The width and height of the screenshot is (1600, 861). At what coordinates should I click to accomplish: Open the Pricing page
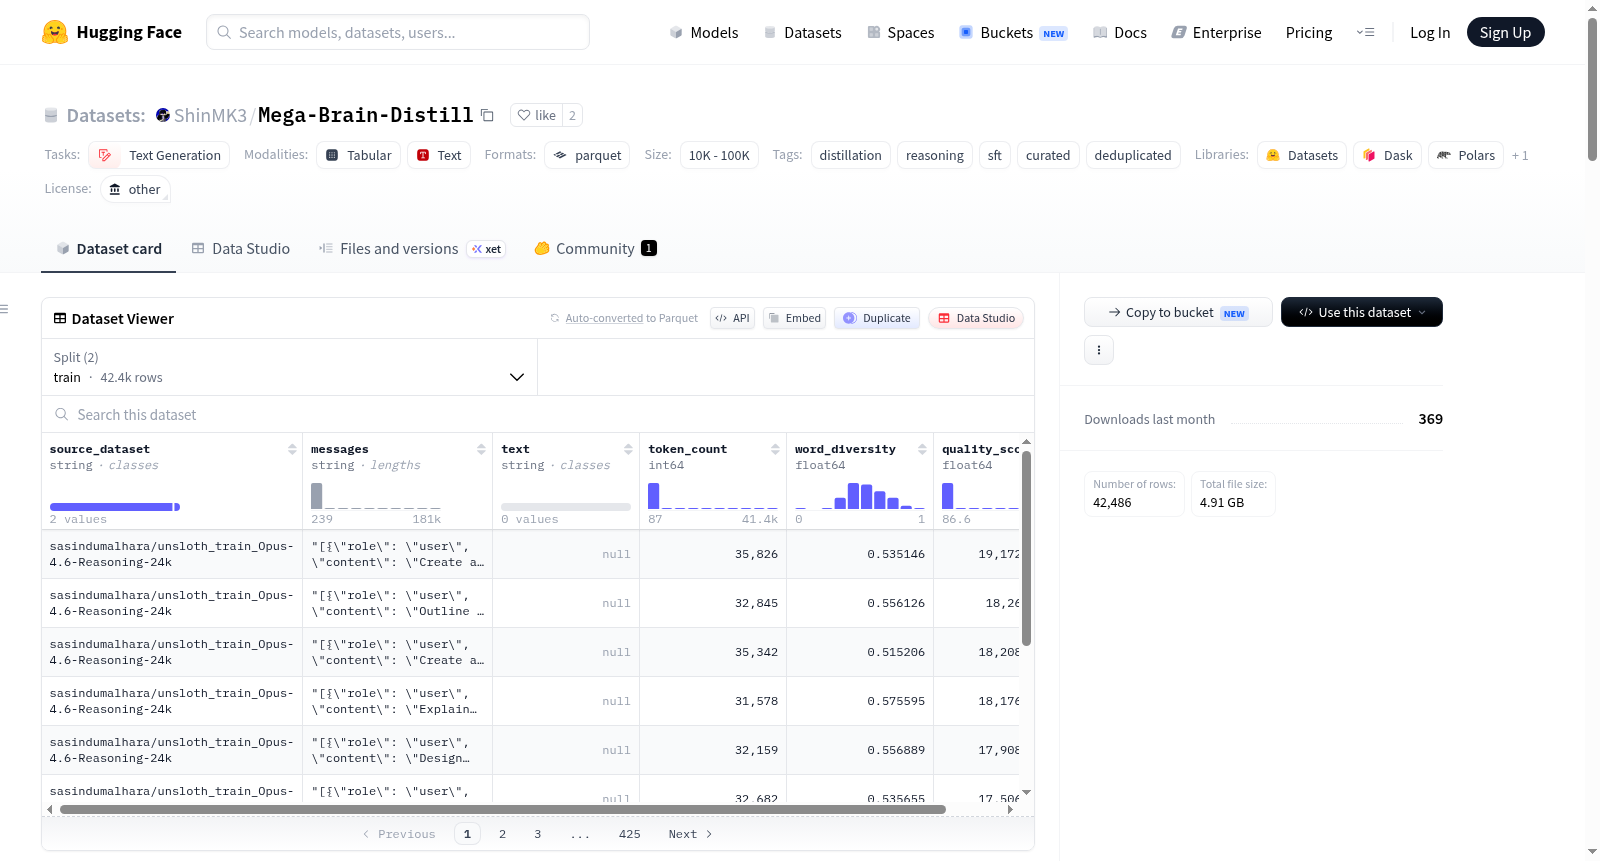point(1309,33)
